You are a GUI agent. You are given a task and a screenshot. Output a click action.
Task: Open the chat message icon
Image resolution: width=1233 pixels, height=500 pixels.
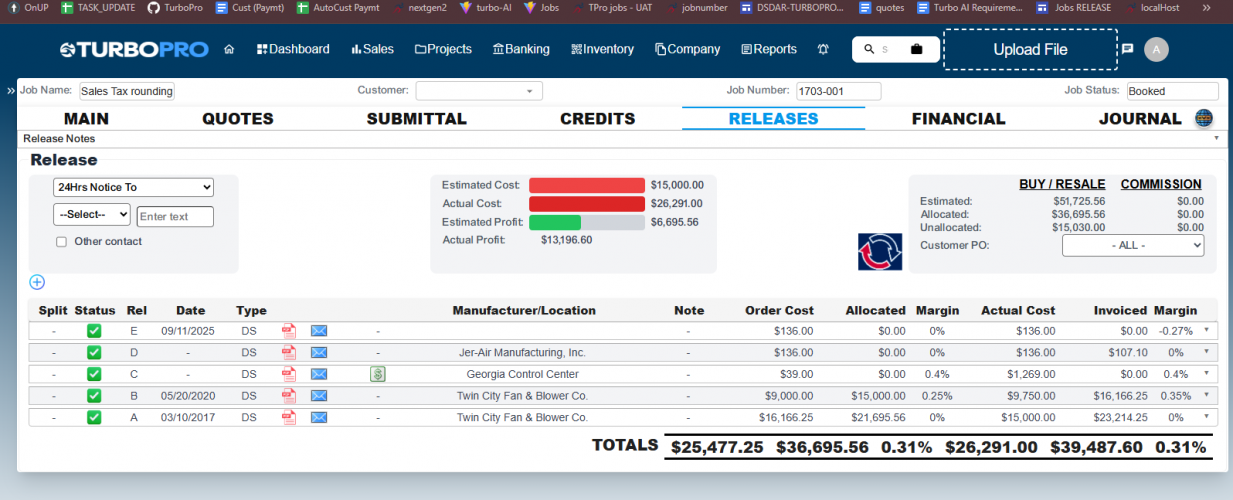tap(1127, 49)
